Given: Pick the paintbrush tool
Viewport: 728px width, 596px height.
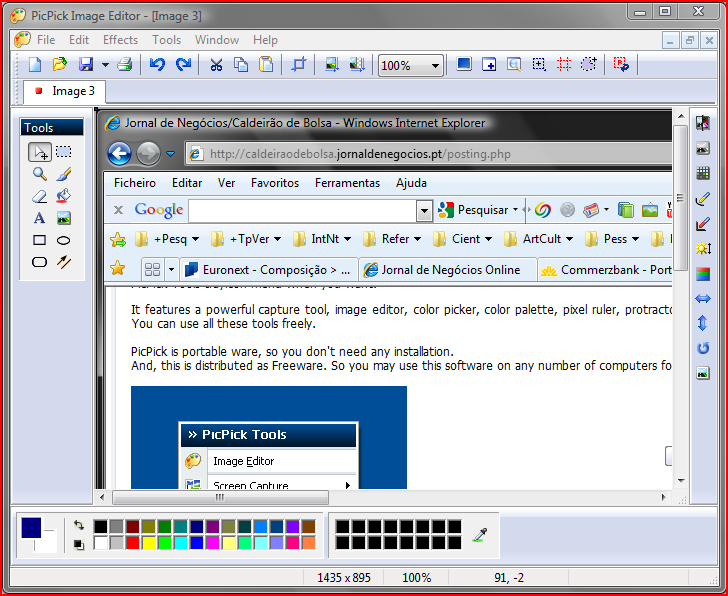Looking at the screenshot, I should tap(64, 174).
